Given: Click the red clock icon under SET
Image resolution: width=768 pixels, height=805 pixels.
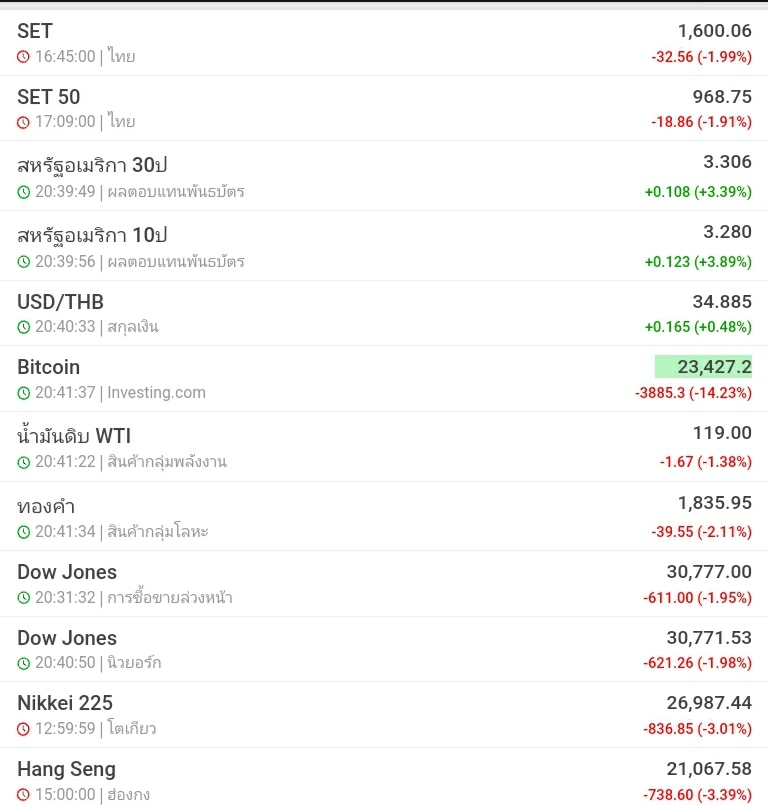Looking at the screenshot, I should tap(24, 56).
